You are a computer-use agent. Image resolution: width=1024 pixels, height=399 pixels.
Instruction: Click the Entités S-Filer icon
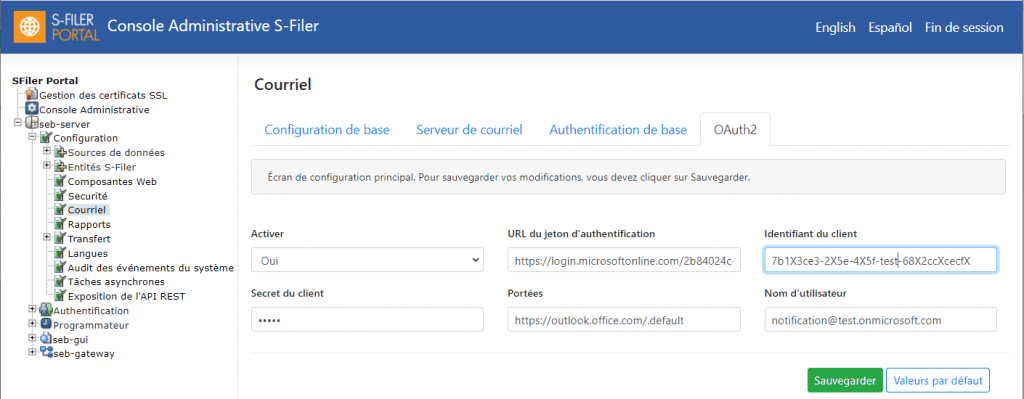click(60, 167)
